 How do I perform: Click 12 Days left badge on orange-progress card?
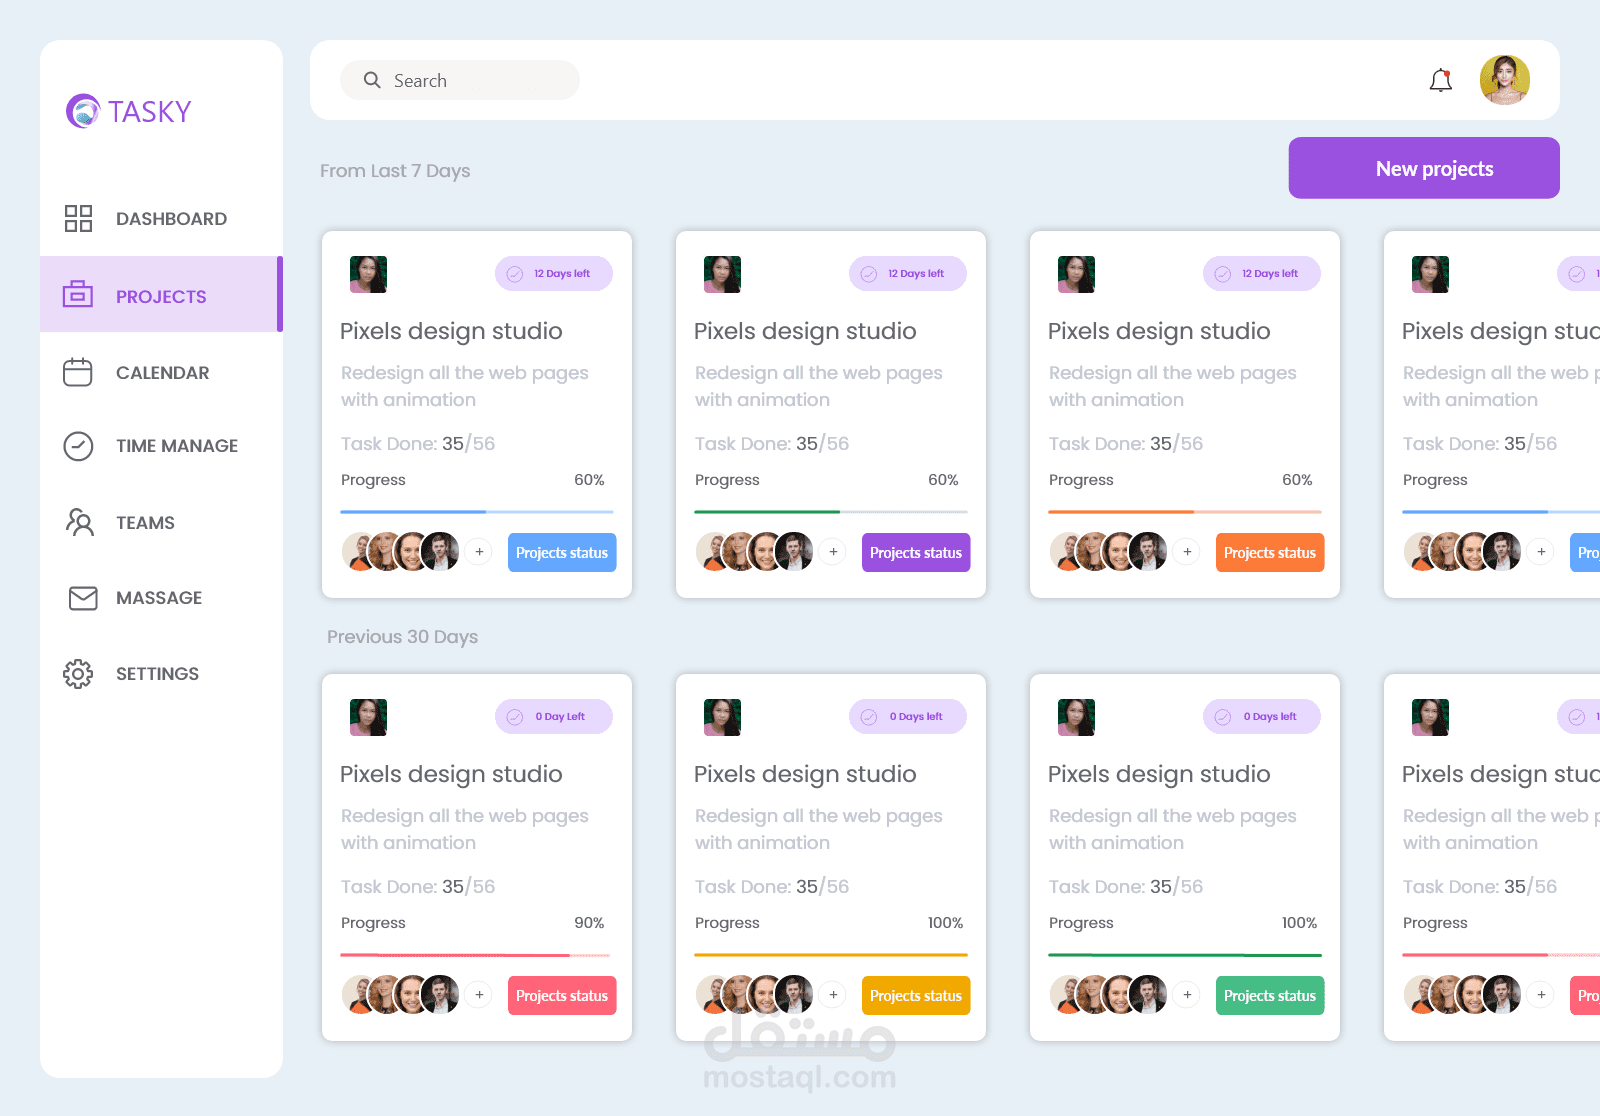[x=1262, y=274]
